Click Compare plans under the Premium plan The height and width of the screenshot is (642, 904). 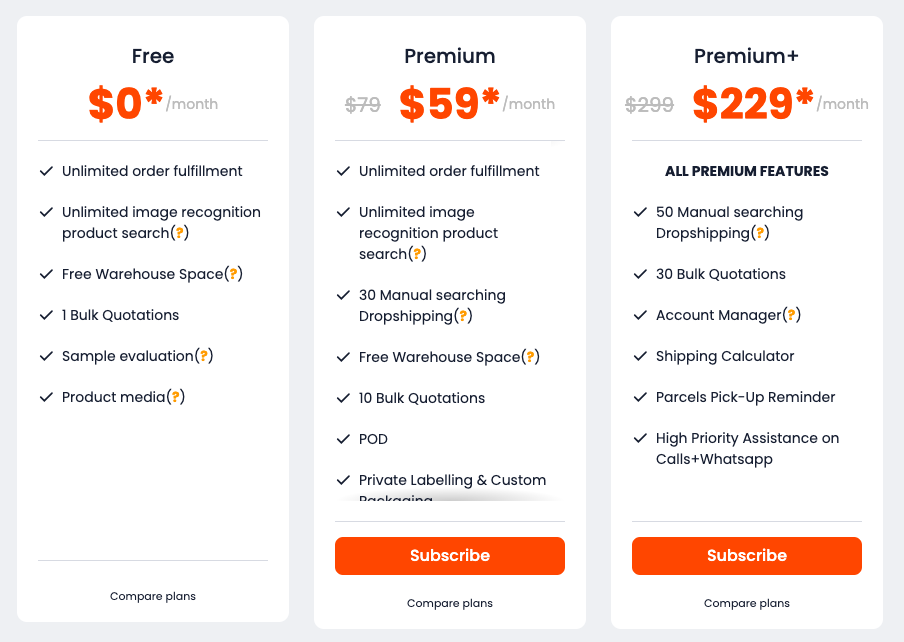pos(450,603)
